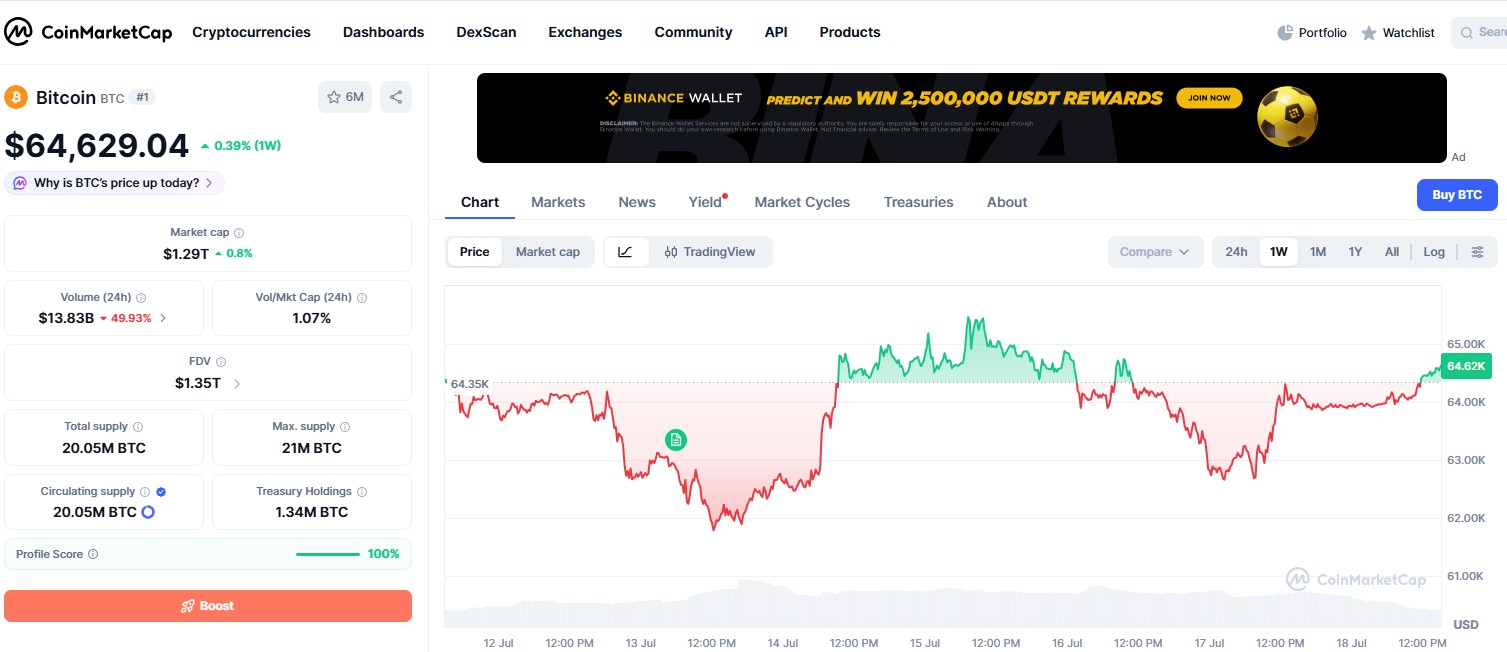
Task: Switch to the About tab
Action: 1007,202
